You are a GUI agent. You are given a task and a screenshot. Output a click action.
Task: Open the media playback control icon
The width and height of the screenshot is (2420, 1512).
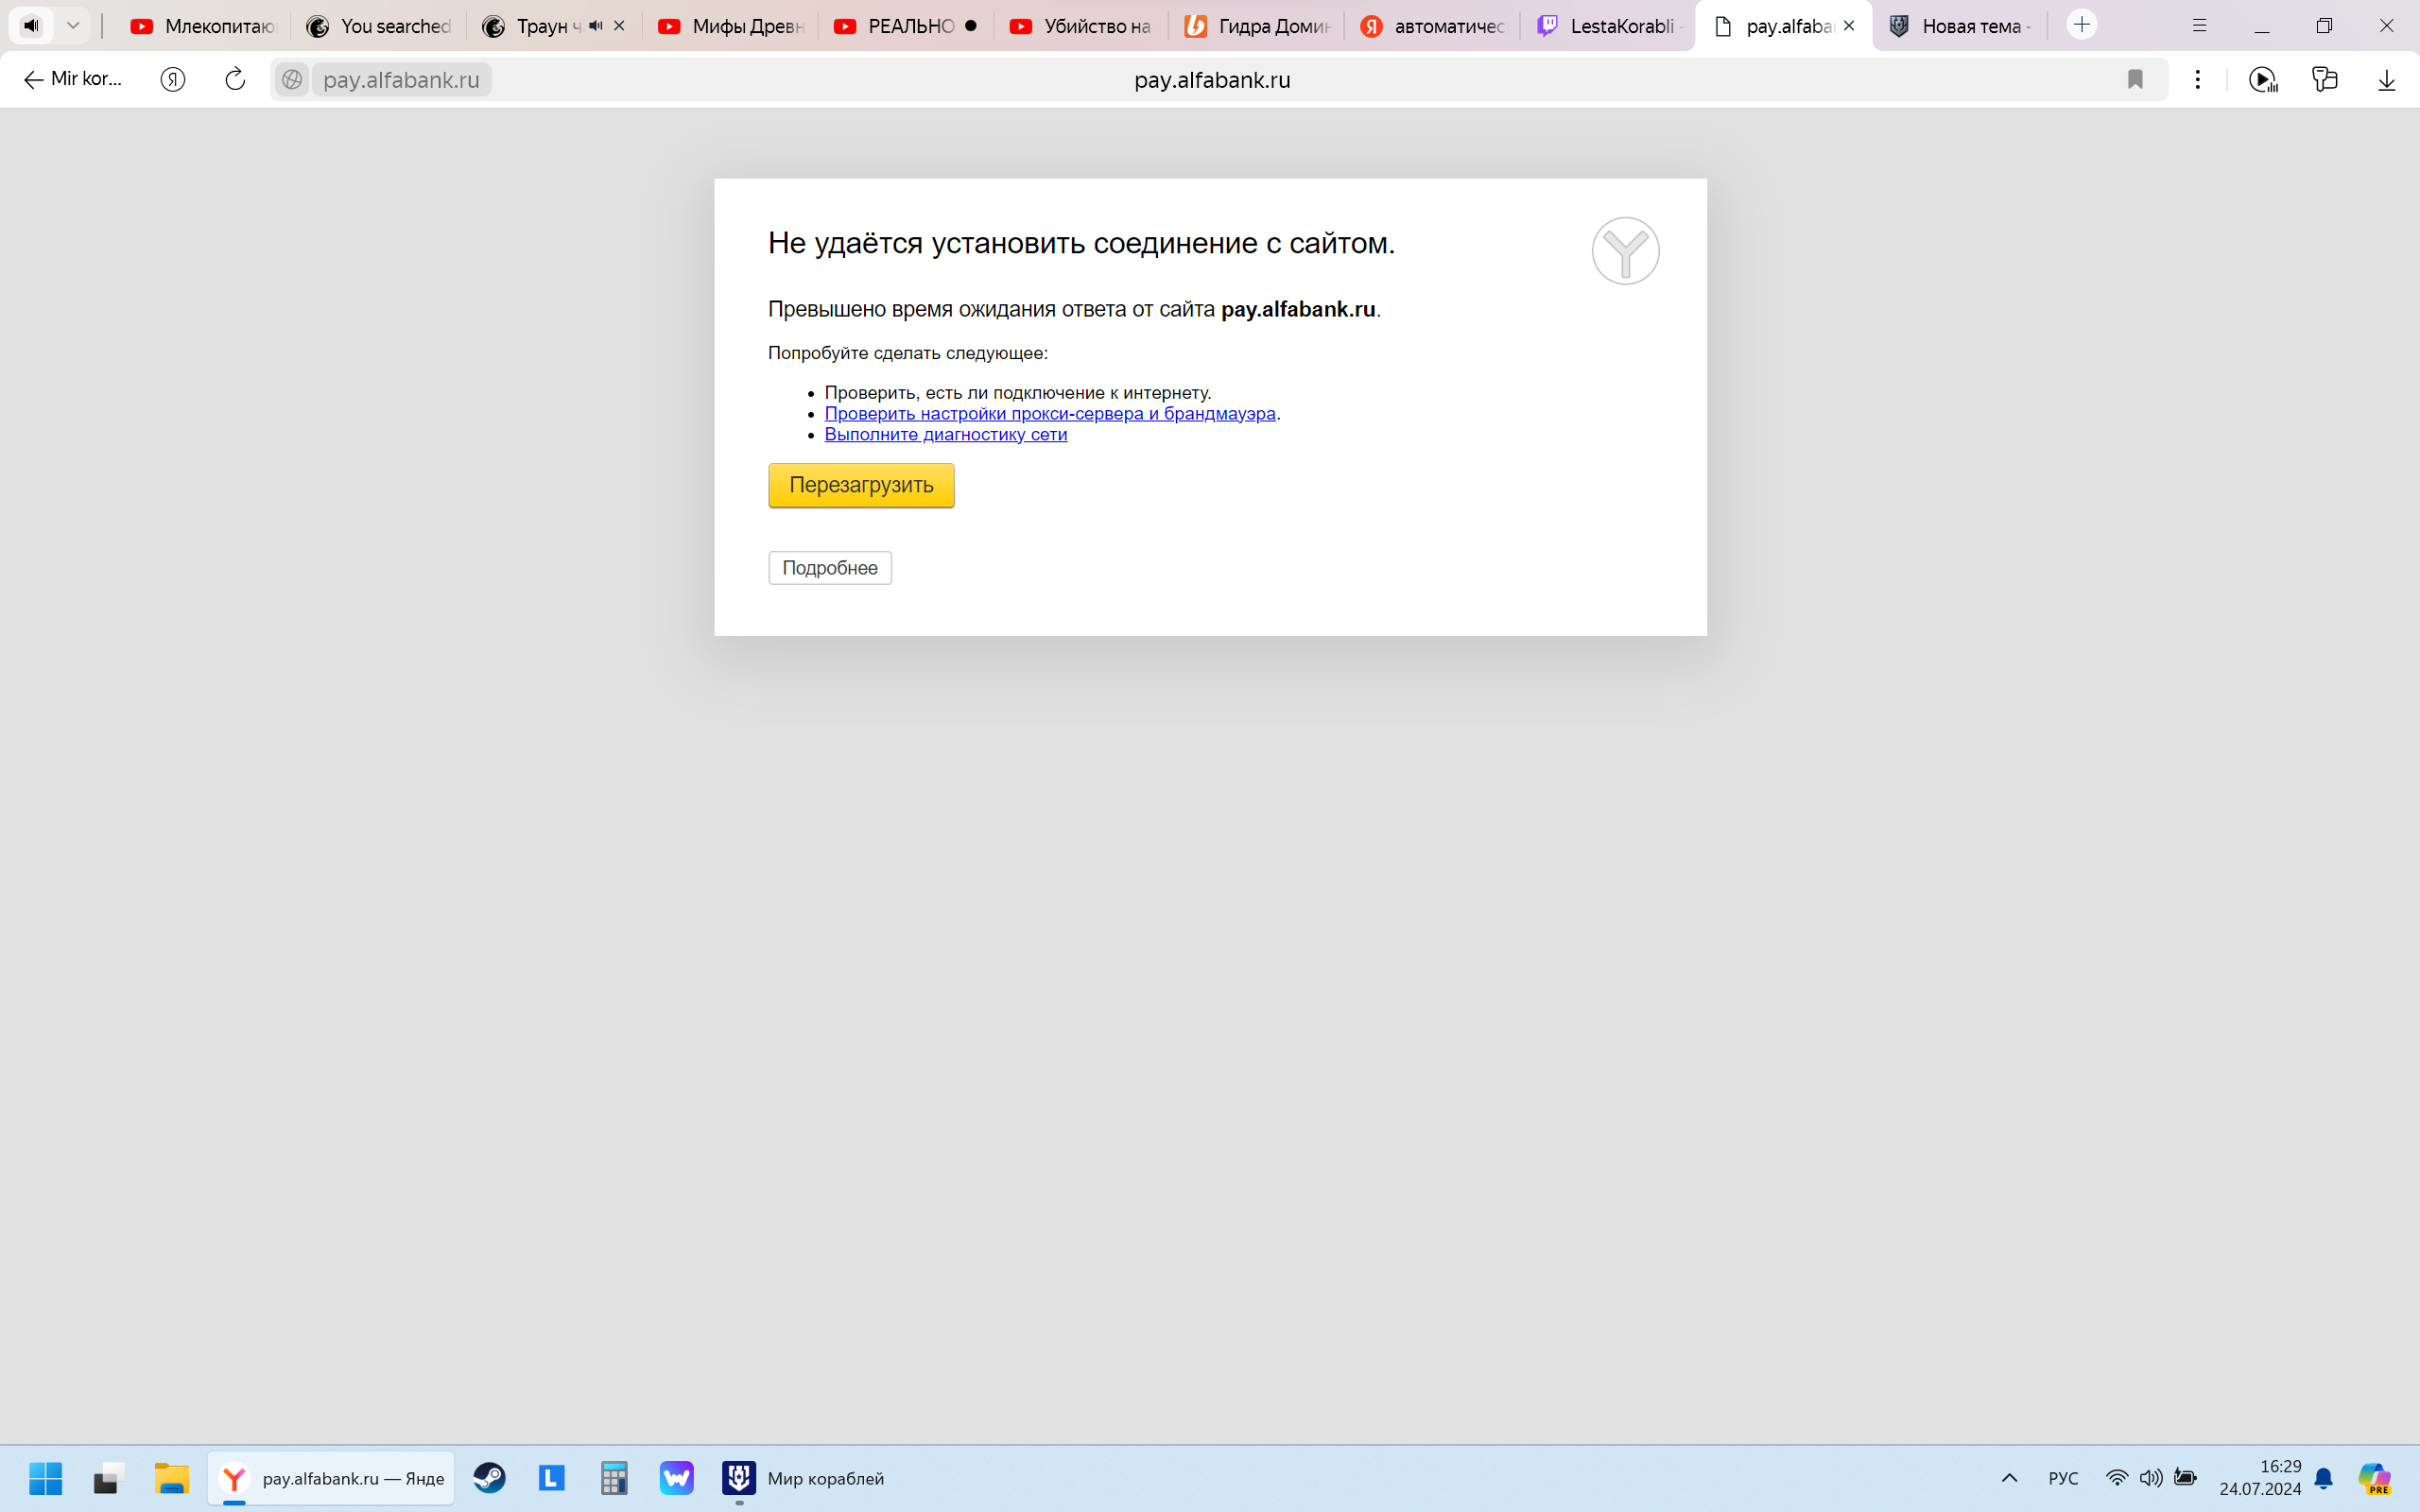pos(2263,80)
